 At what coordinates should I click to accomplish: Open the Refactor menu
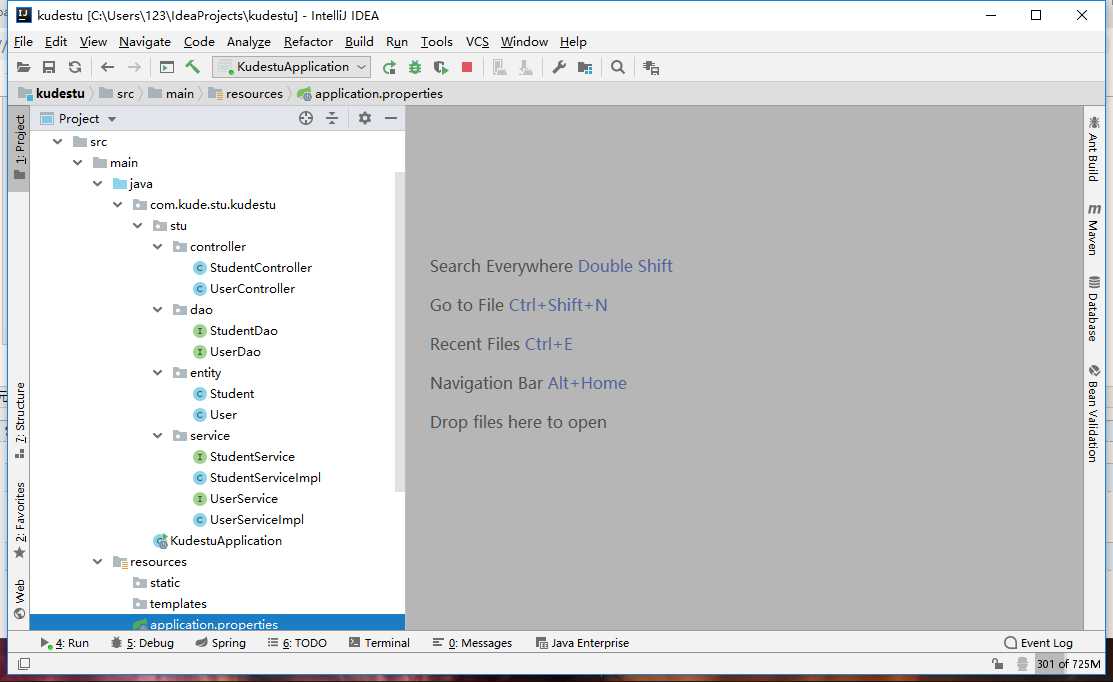[308, 42]
